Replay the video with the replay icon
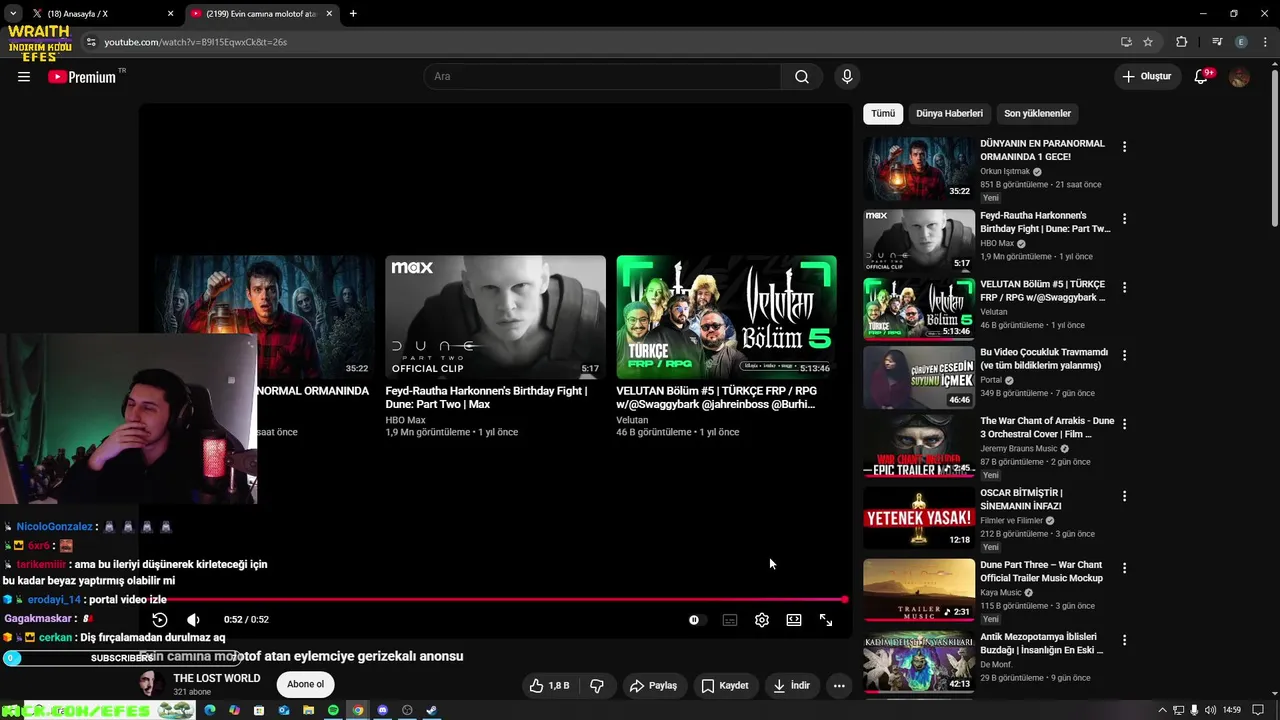 point(160,620)
